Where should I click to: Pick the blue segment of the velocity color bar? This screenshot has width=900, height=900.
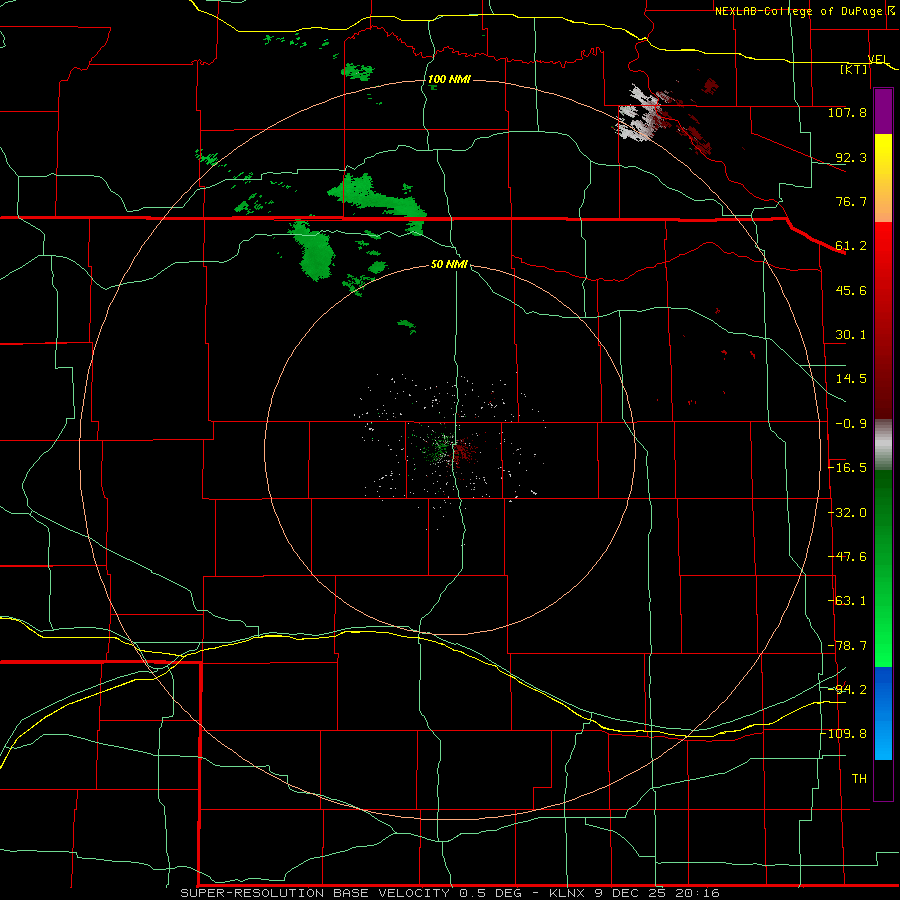click(x=883, y=713)
